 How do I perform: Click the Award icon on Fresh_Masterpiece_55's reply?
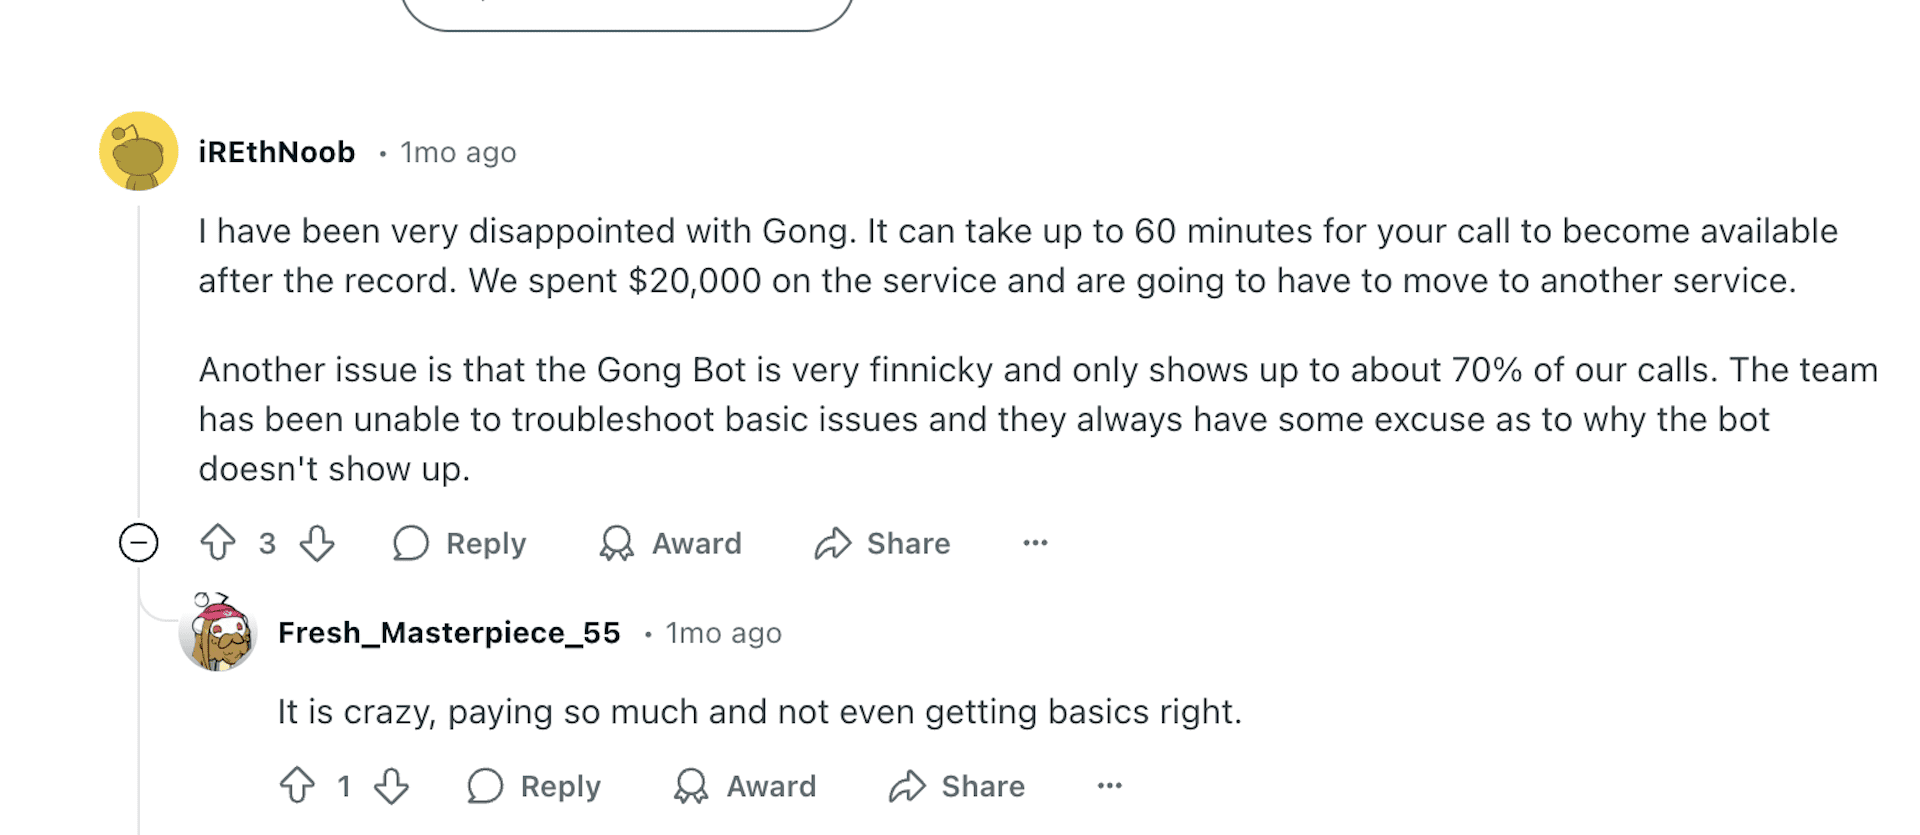[x=691, y=786]
